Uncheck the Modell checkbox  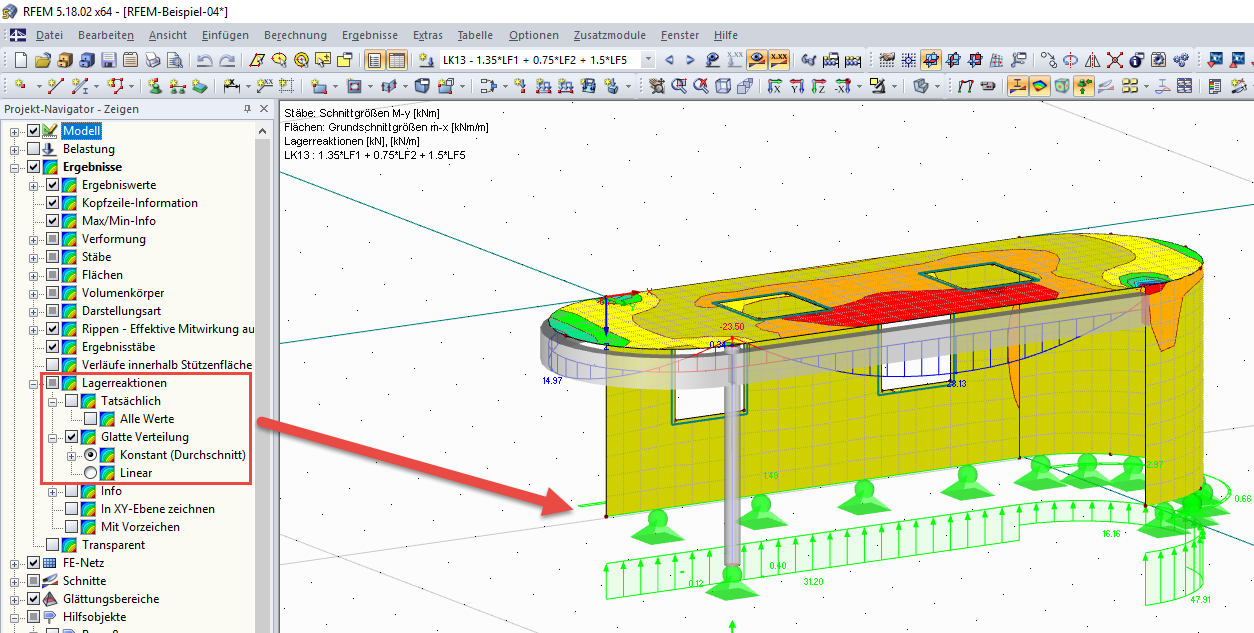tap(34, 131)
